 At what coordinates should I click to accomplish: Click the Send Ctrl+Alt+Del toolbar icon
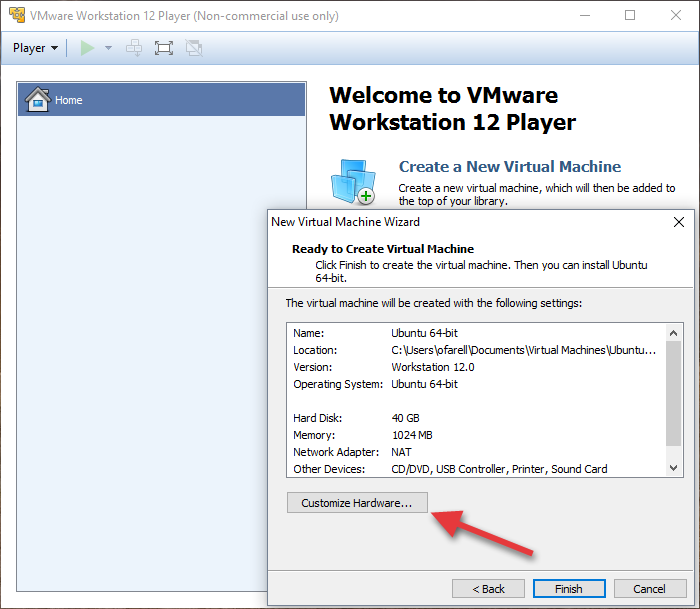[x=134, y=48]
